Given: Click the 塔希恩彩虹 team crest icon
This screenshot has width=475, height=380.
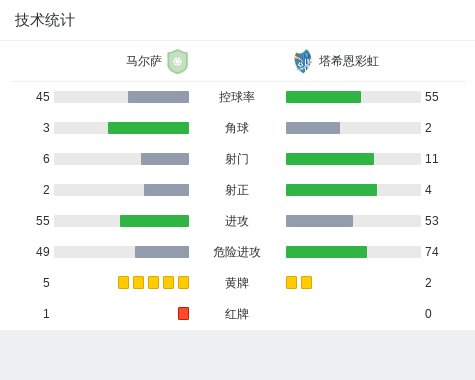Looking at the screenshot, I should click(x=303, y=61).
